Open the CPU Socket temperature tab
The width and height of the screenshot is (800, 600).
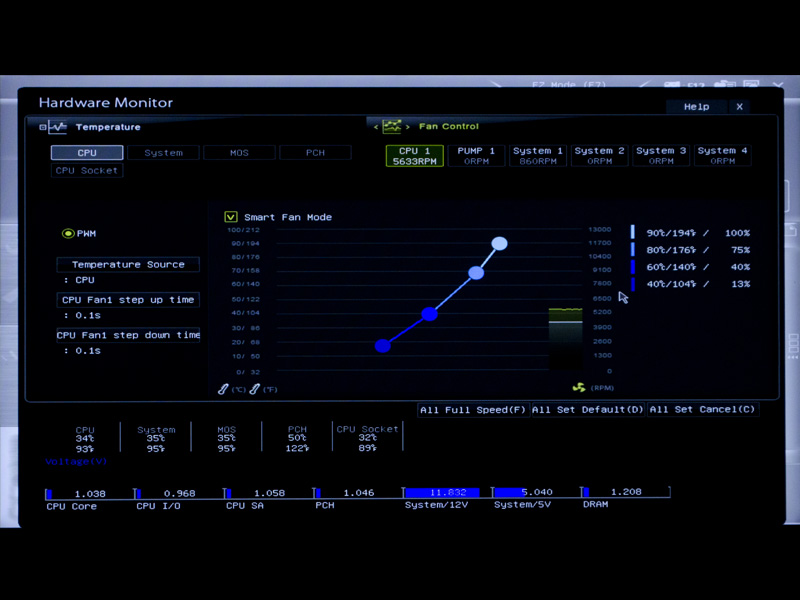tap(86, 170)
